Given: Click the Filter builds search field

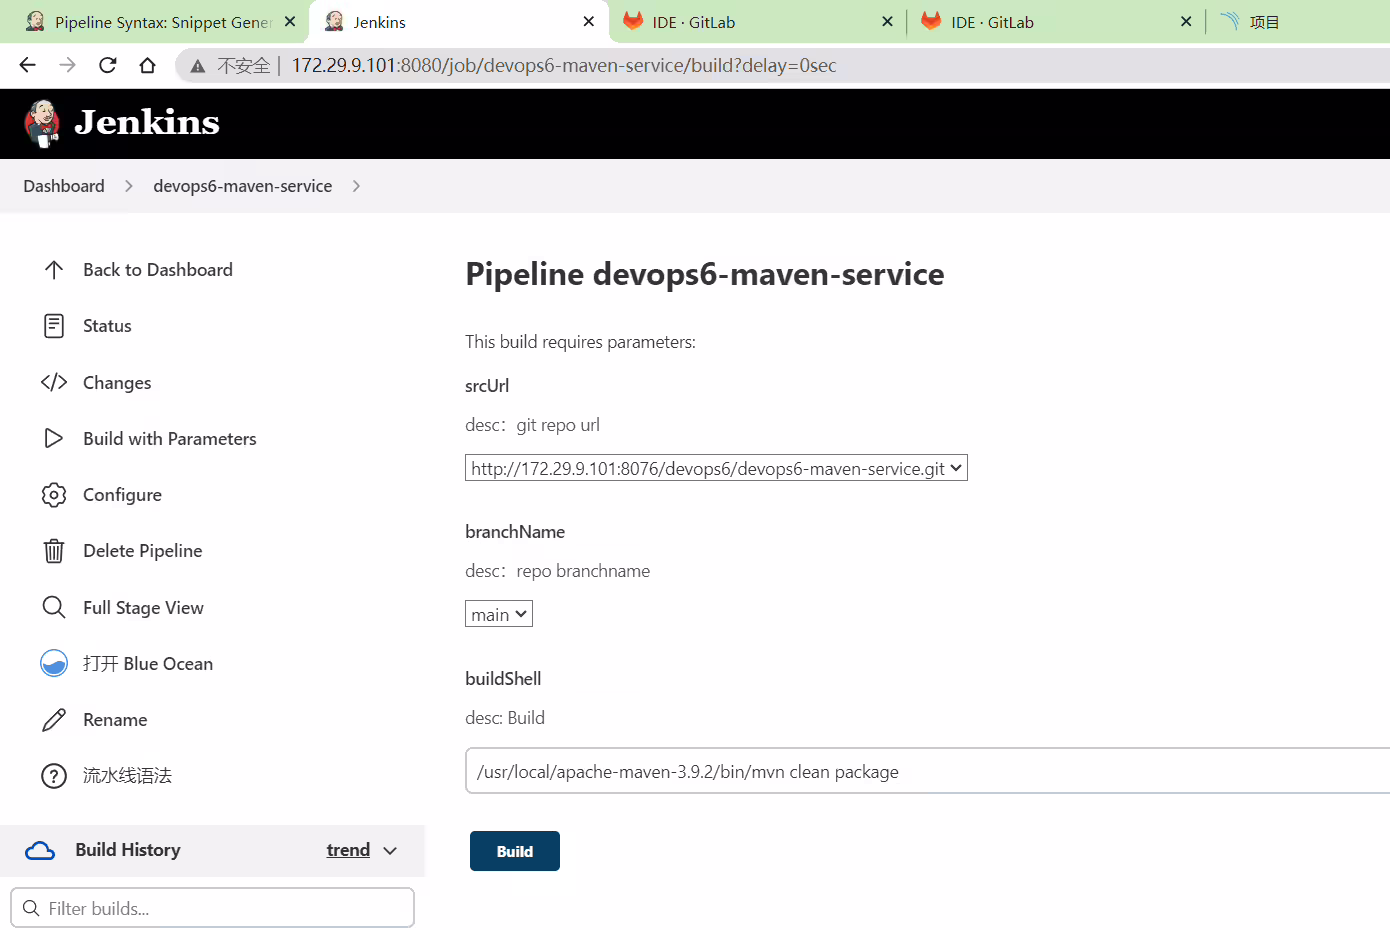Looking at the screenshot, I should point(212,908).
